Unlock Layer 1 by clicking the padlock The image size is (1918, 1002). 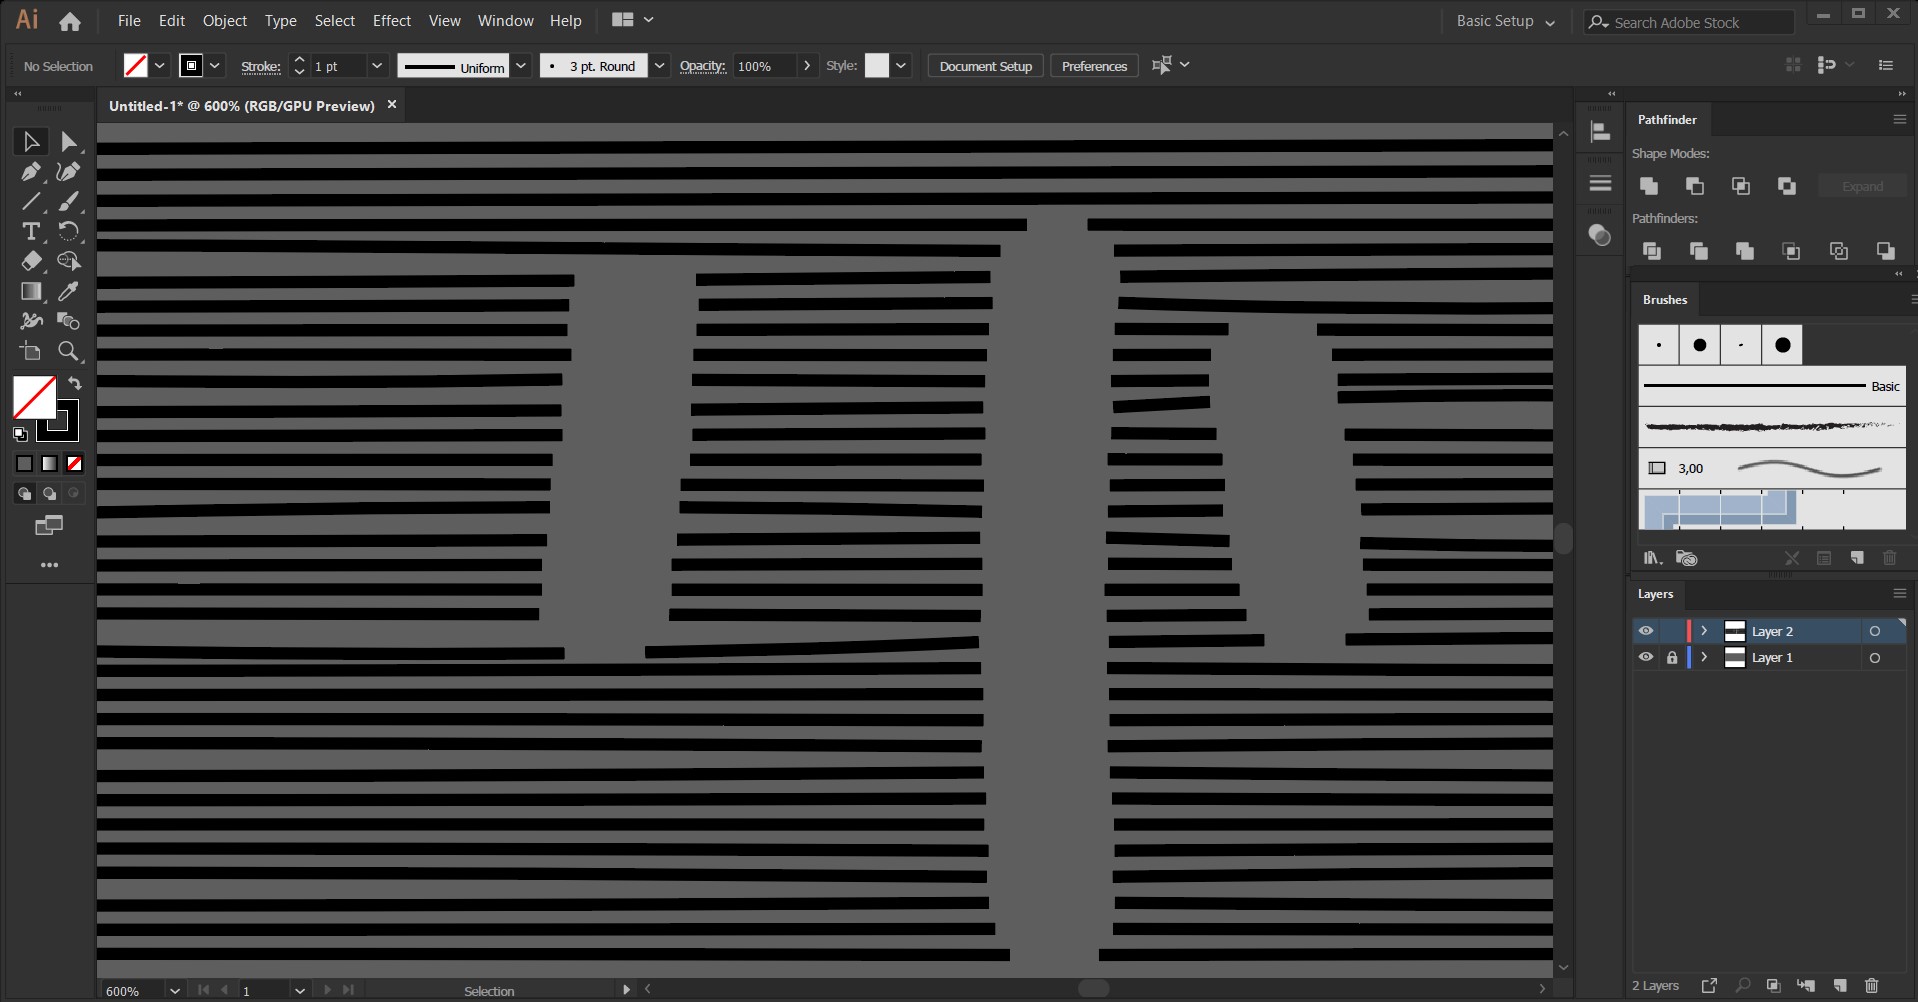[1673, 657]
